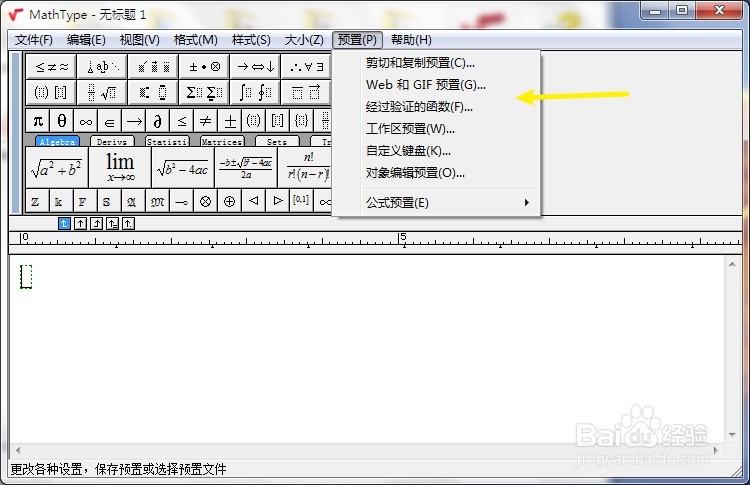
Task: Choose 自定义键盘(K)... menu item
Action: point(436,151)
